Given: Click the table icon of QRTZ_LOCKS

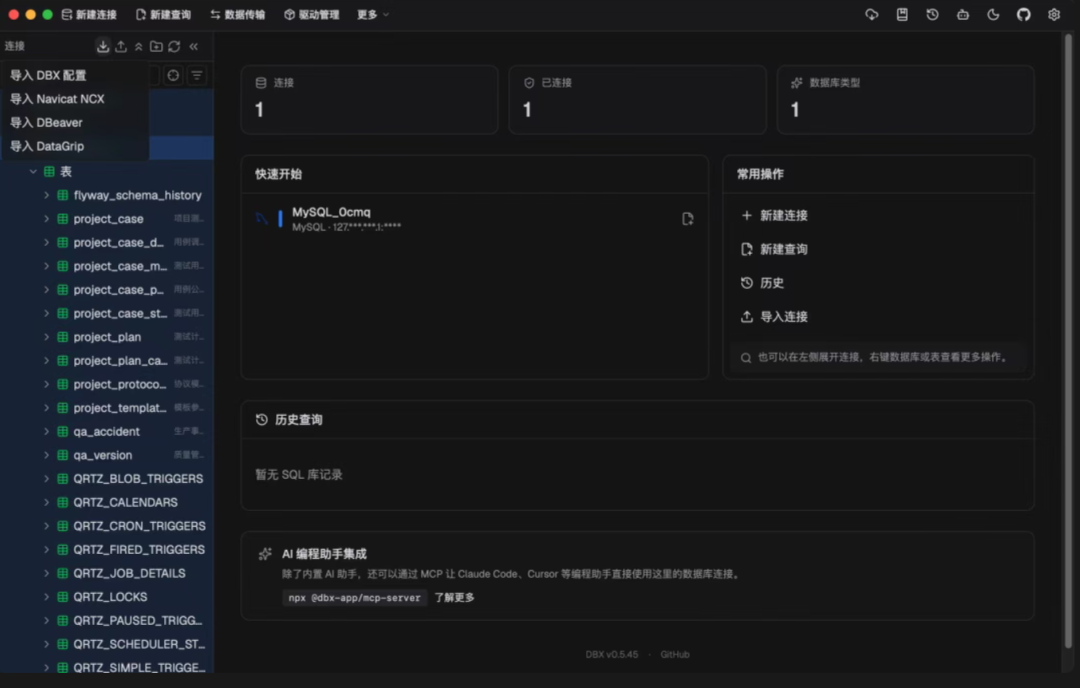Looking at the screenshot, I should [63, 597].
